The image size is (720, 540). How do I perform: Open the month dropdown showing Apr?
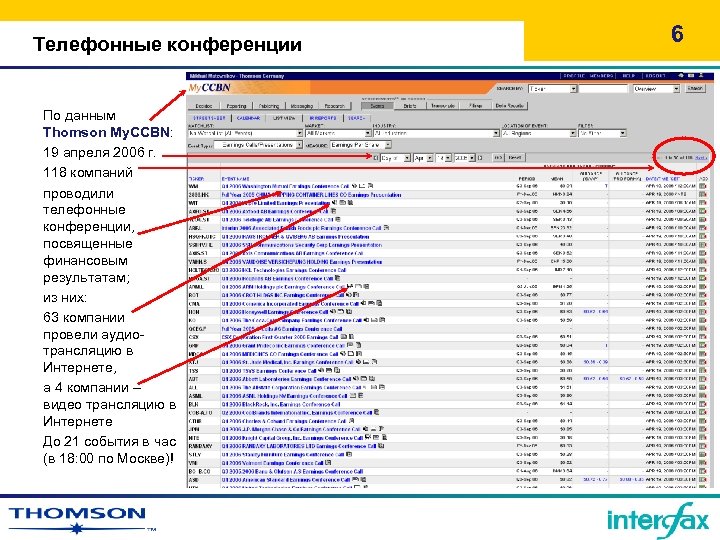(423, 158)
